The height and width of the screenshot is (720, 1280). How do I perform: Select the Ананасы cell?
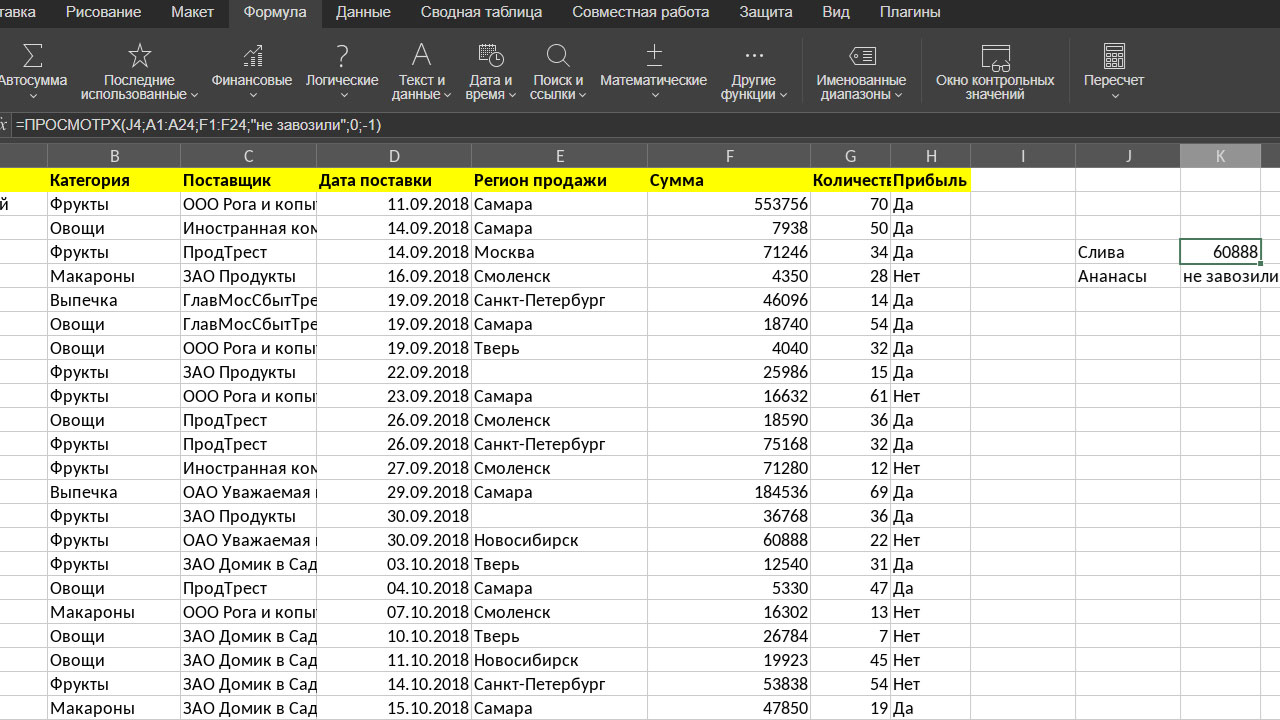pyautogui.click(x=1128, y=276)
